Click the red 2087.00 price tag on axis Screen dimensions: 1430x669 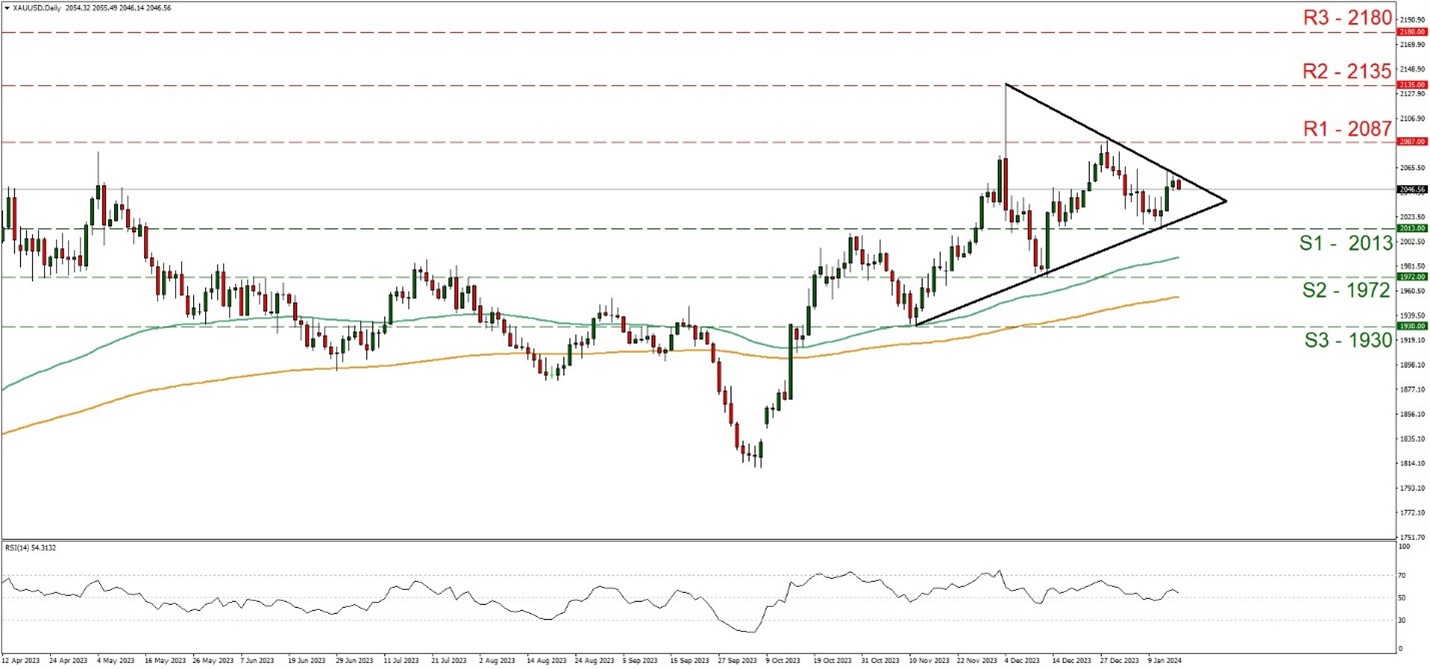pos(1412,142)
